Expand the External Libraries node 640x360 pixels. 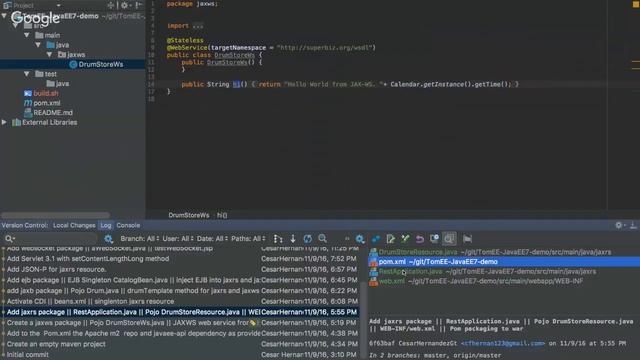(x=4, y=122)
